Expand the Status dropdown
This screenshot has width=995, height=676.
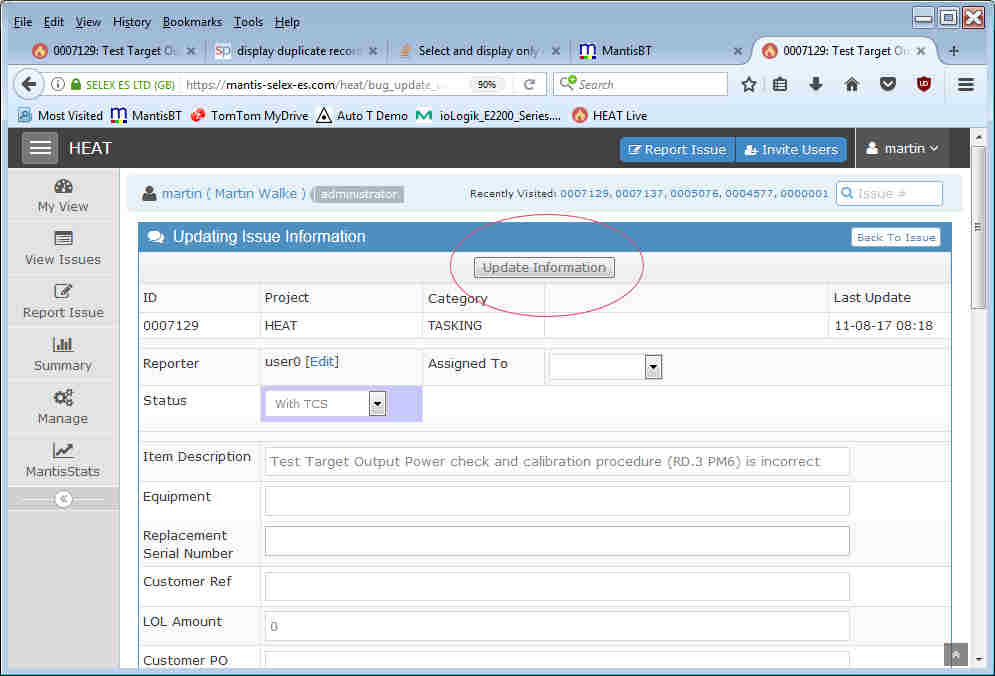(377, 403)
